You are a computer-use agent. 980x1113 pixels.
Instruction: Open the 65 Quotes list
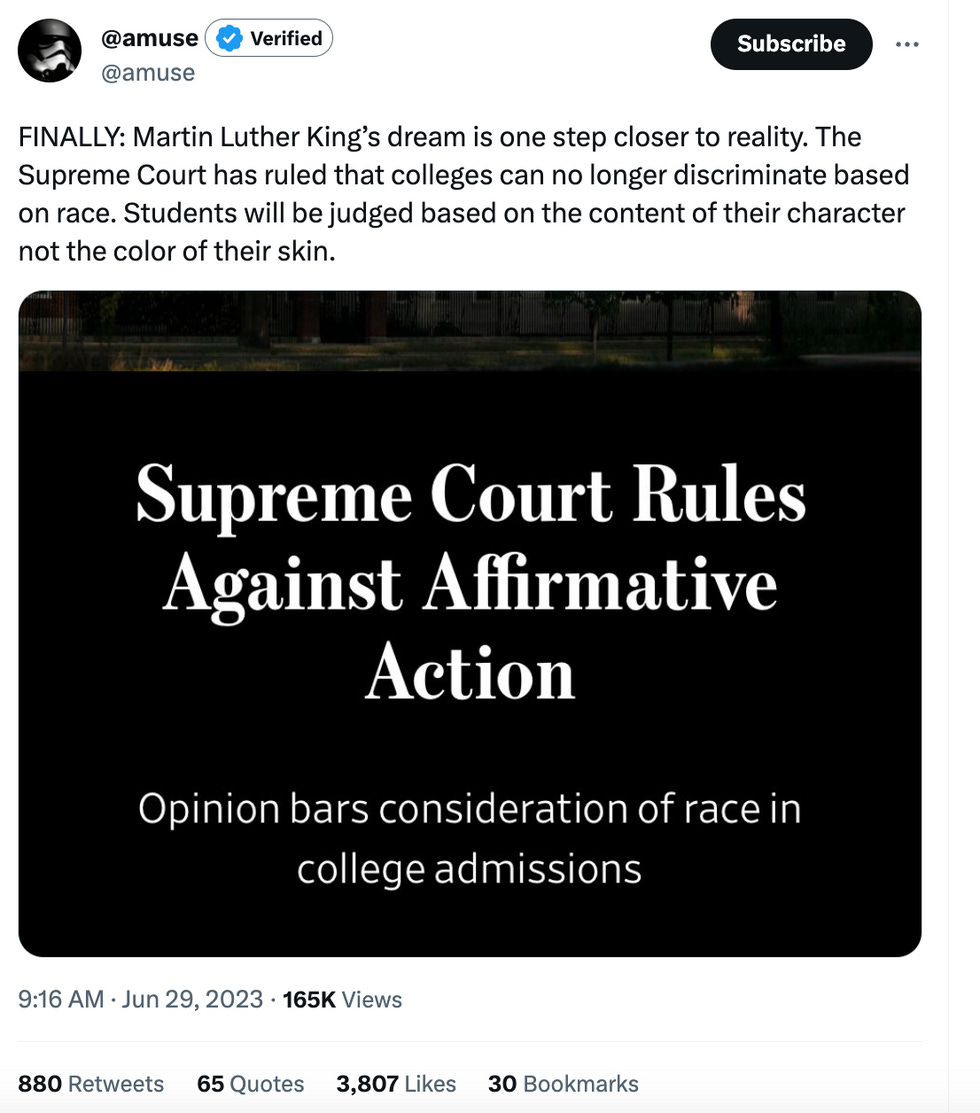(251, 1084)
